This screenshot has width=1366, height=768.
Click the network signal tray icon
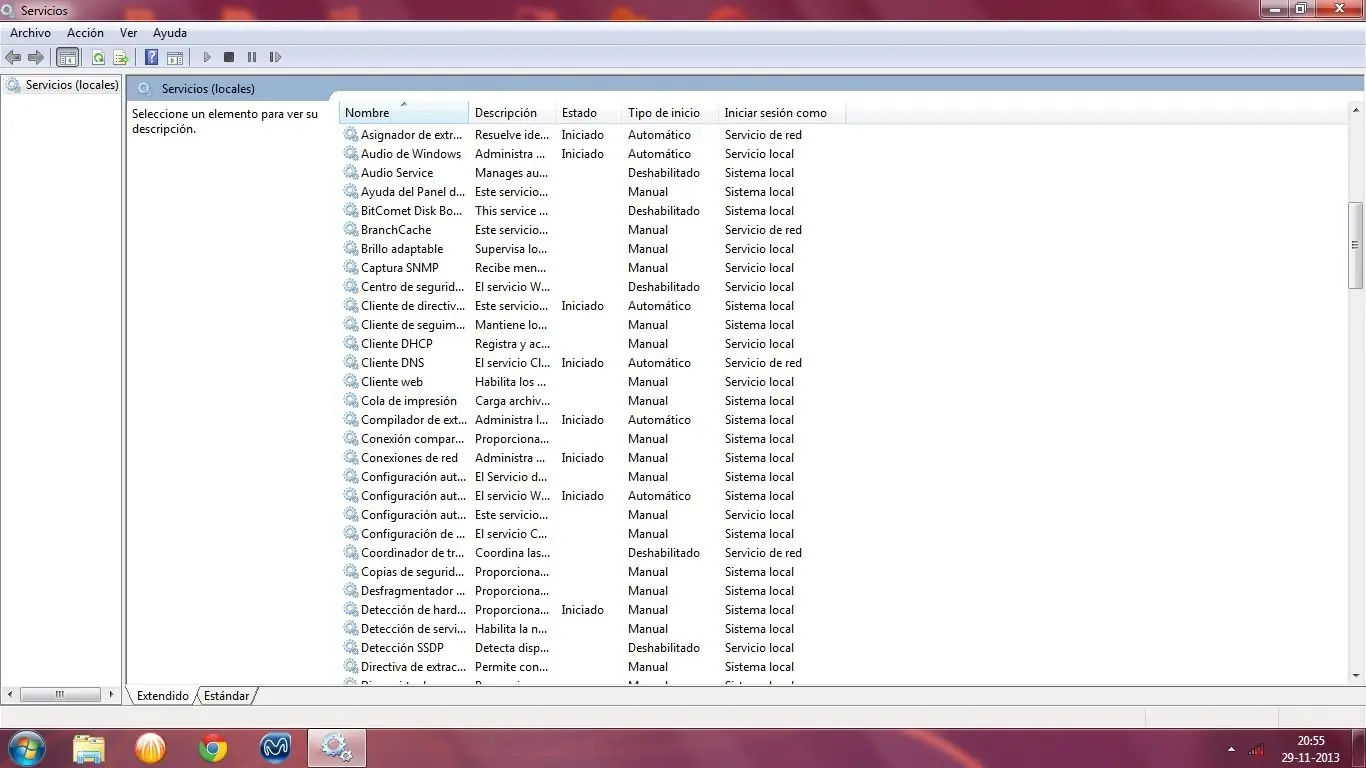point(1256,749)
